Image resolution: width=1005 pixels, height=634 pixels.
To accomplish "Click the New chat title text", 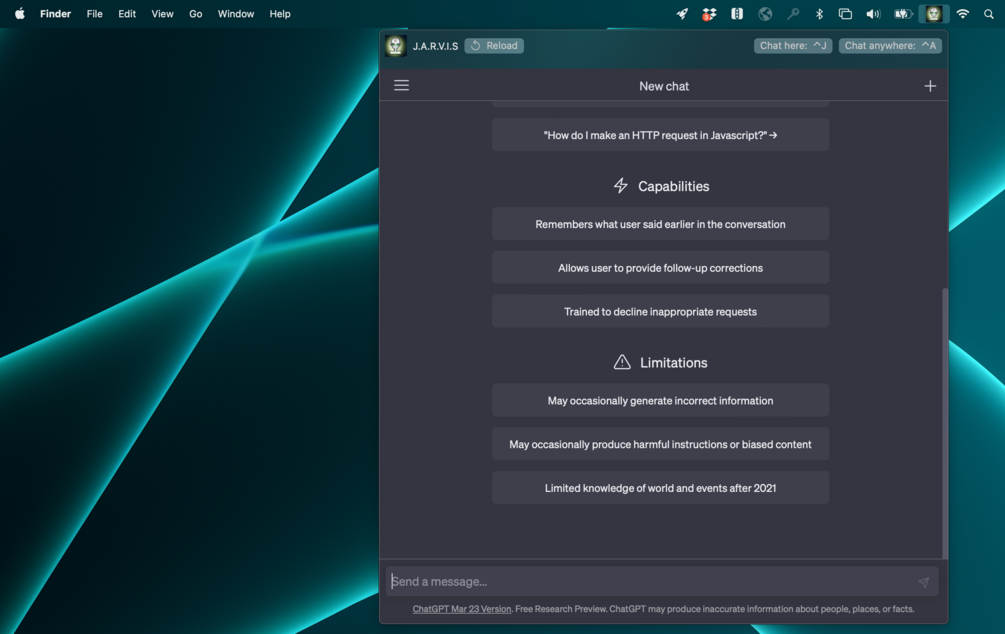I will [x=663, y=86].
